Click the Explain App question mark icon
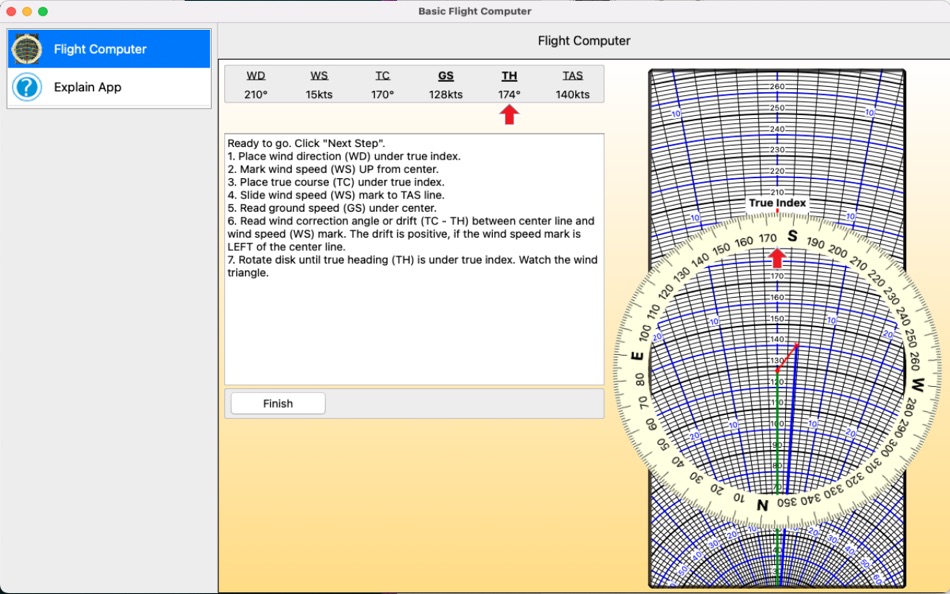 point(27,87)
